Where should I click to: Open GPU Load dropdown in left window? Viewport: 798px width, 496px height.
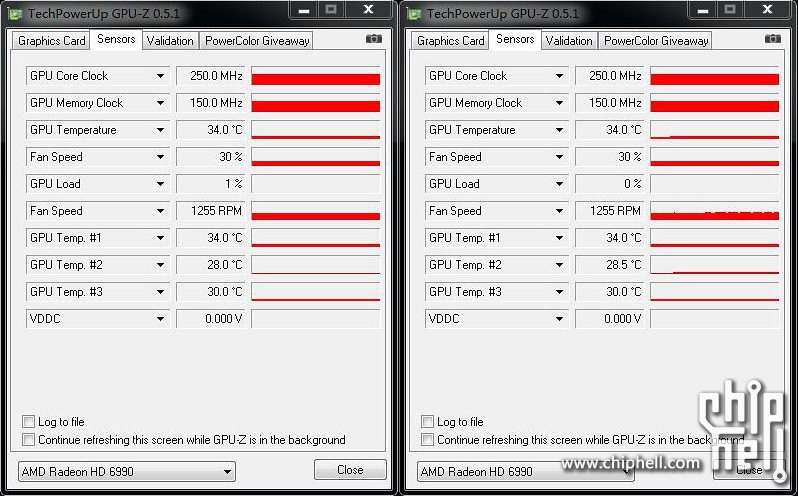[98, 184]
